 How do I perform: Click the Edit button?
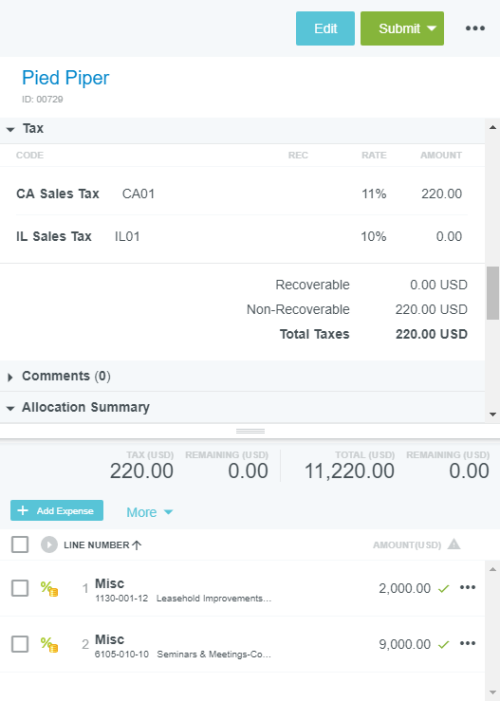[325, 29]
